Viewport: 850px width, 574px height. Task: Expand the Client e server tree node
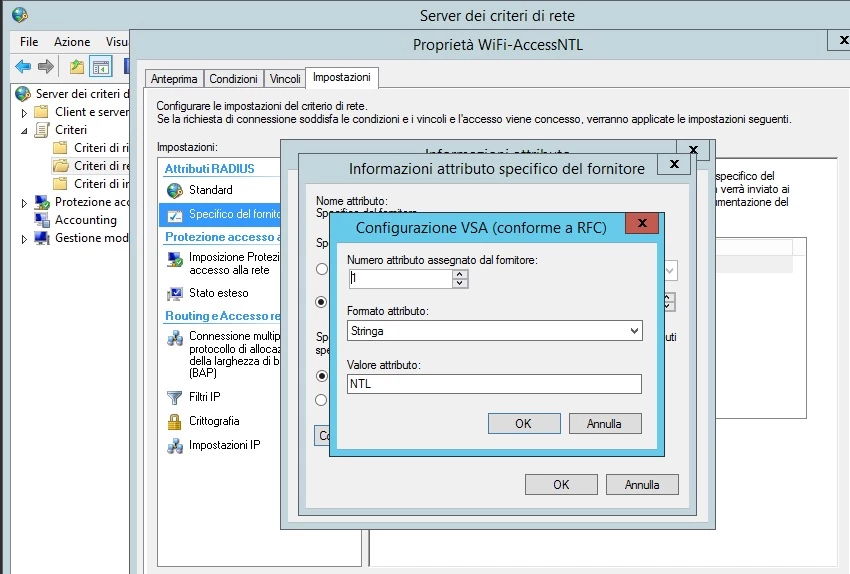click(x=24, y=113)
